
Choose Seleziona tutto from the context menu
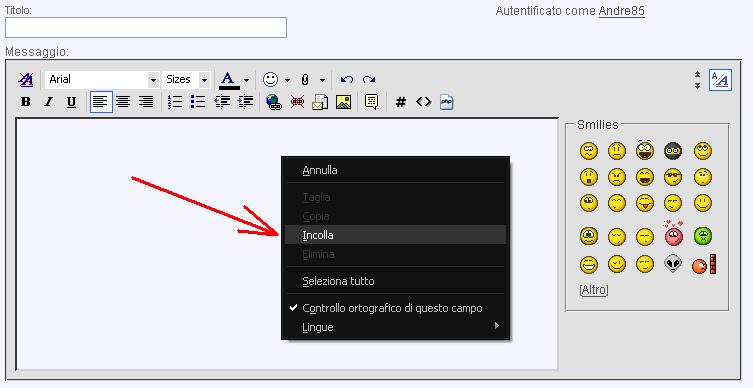click(x=395, y=281)
